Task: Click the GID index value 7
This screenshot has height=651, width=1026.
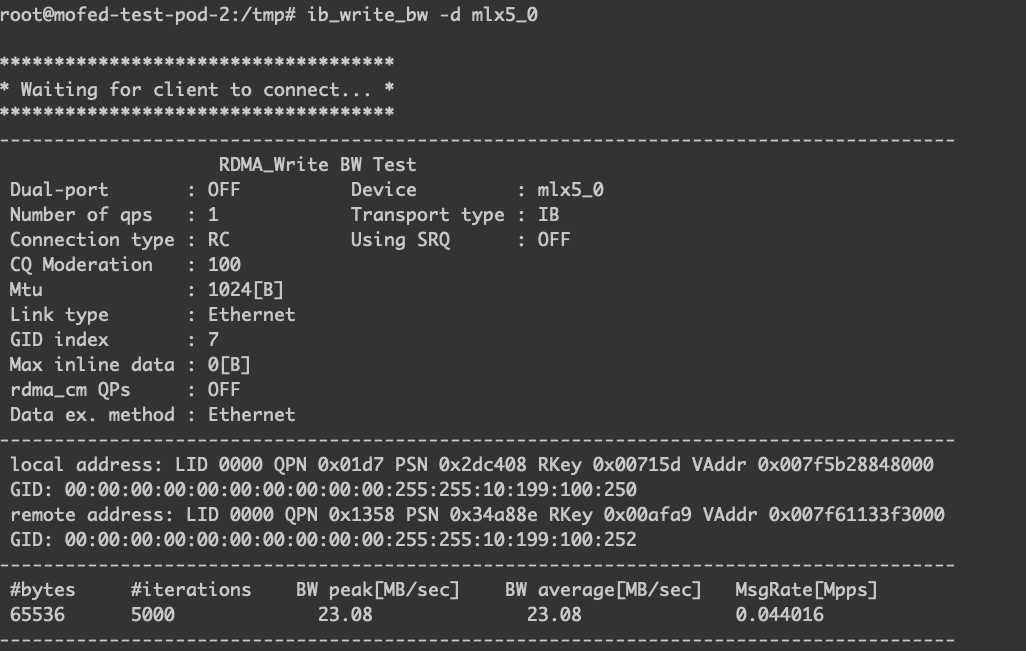Action: click(x=213, y=339)
